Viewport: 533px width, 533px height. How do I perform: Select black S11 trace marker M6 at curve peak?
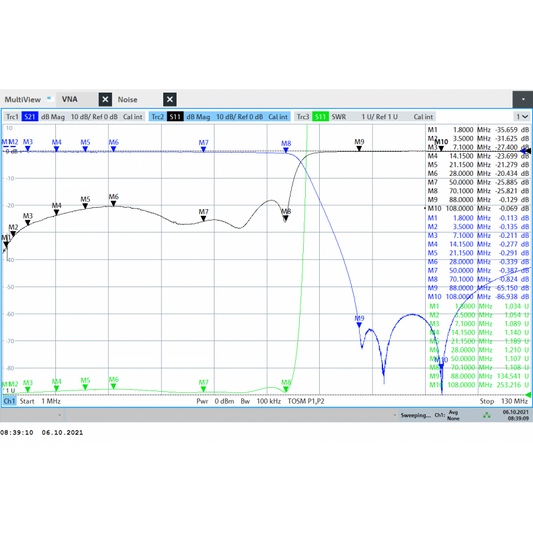pyautogui.click(x=114, y=204)
